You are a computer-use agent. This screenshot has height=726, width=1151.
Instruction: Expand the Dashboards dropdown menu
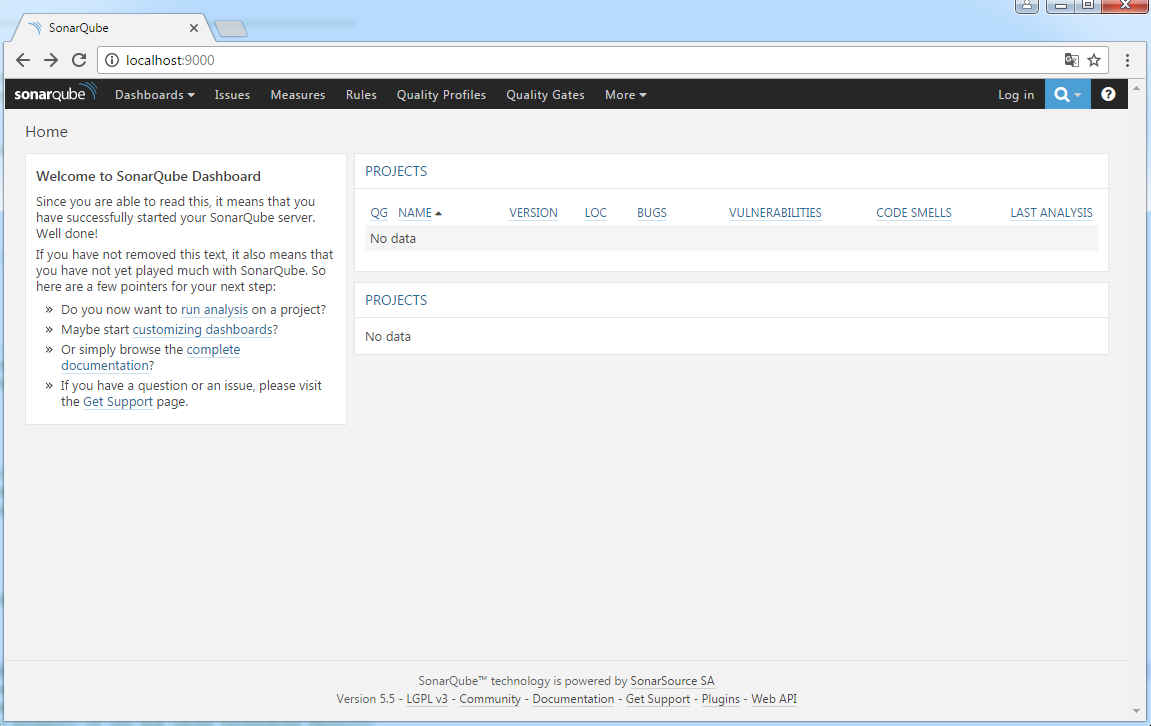[155, 95]
